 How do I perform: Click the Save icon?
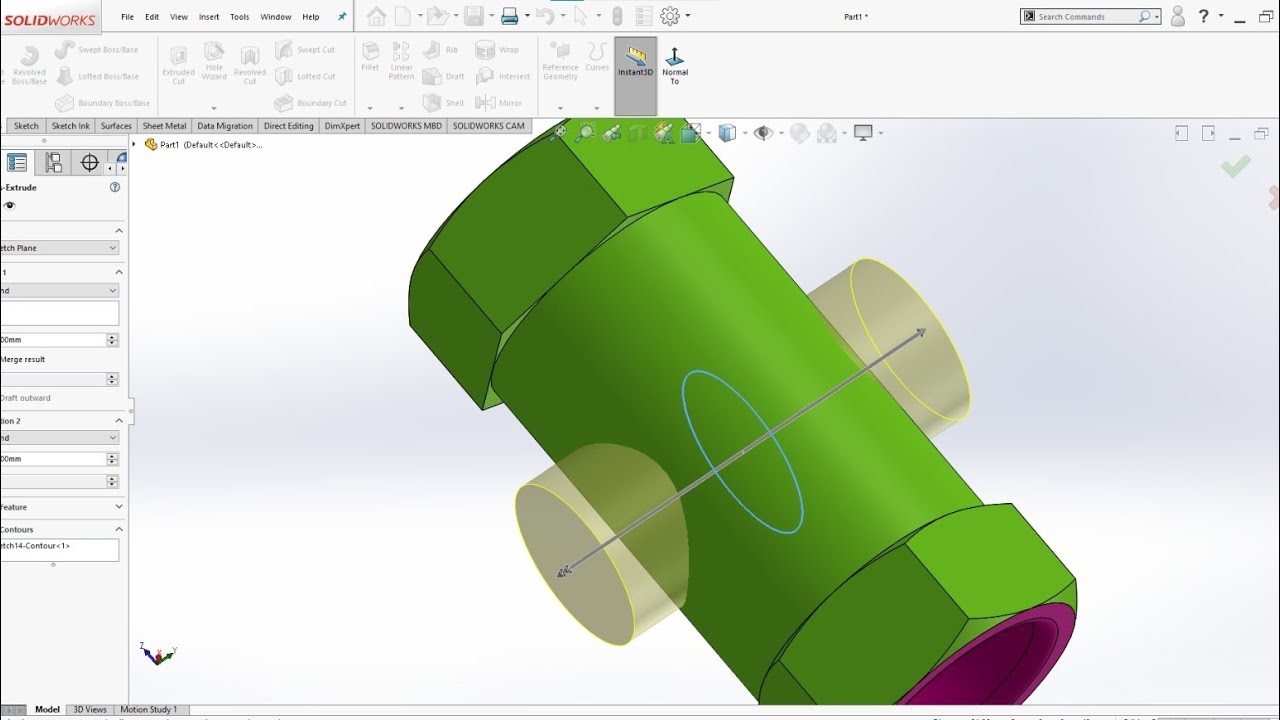[x=474, y=16]
